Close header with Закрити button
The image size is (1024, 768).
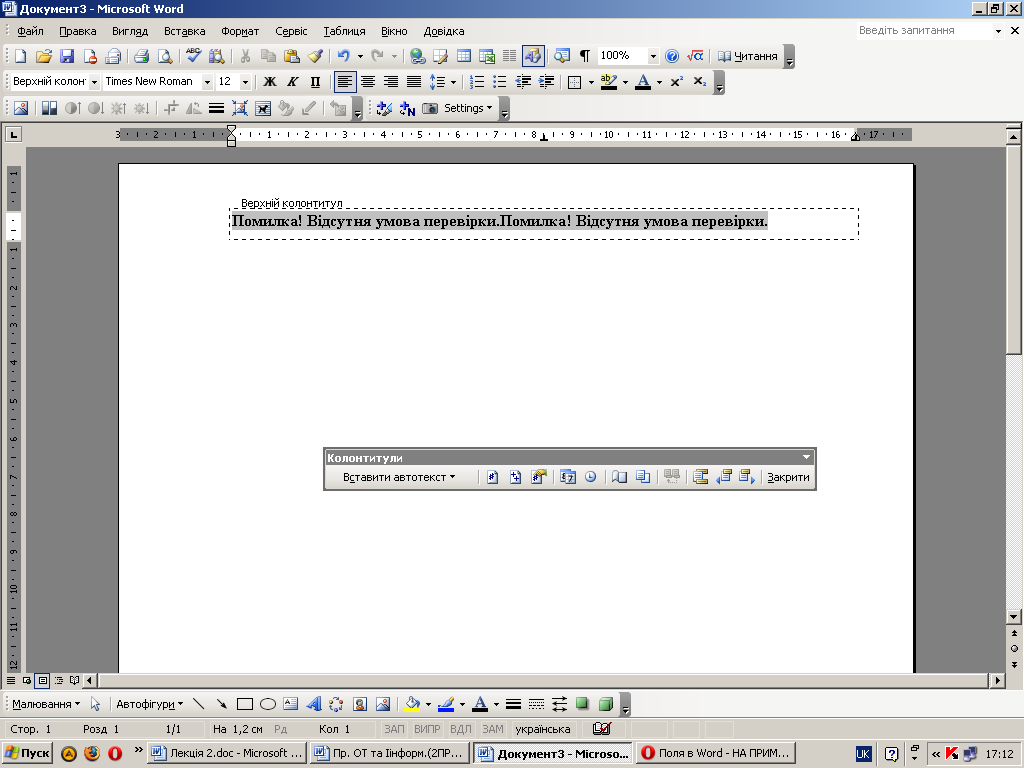(x=788, y=477)
